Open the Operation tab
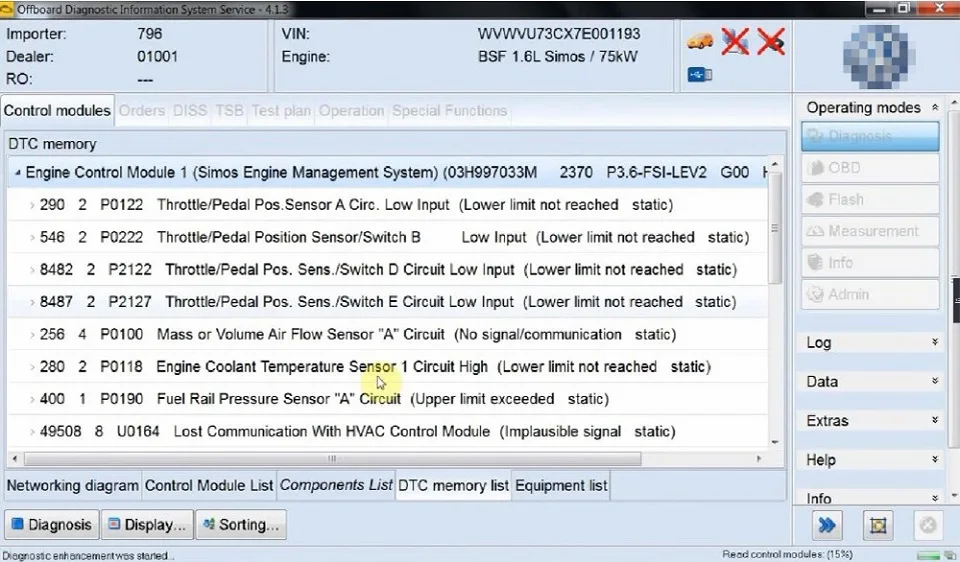 pyautogui.click(x=351, y=111)
